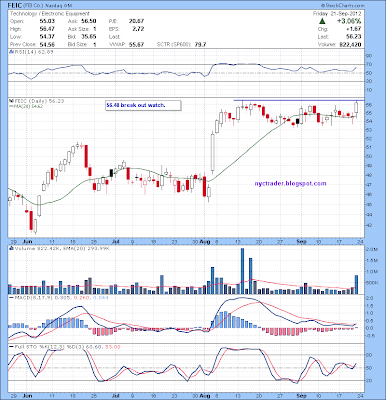This screenshot has width=386, height=400.
Task: Click the P/E value 20.67
Action: point(136,21)
